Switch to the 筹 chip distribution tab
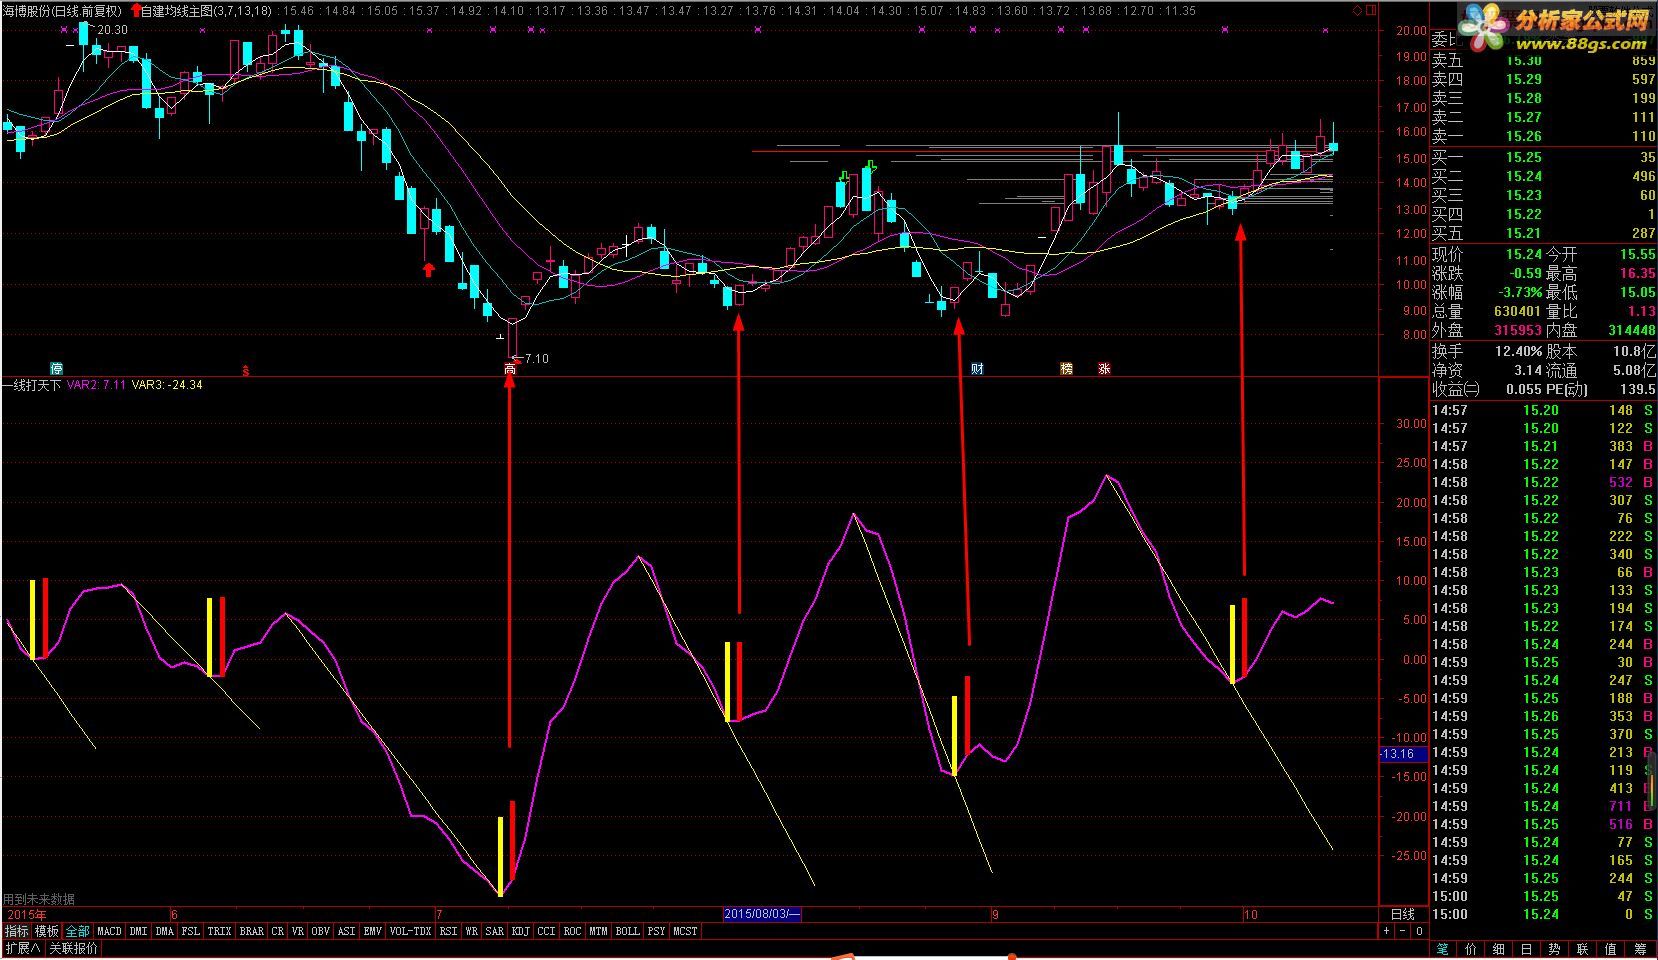The height and width of the screenshot is (960, 1658). [x=1641, y=949]
